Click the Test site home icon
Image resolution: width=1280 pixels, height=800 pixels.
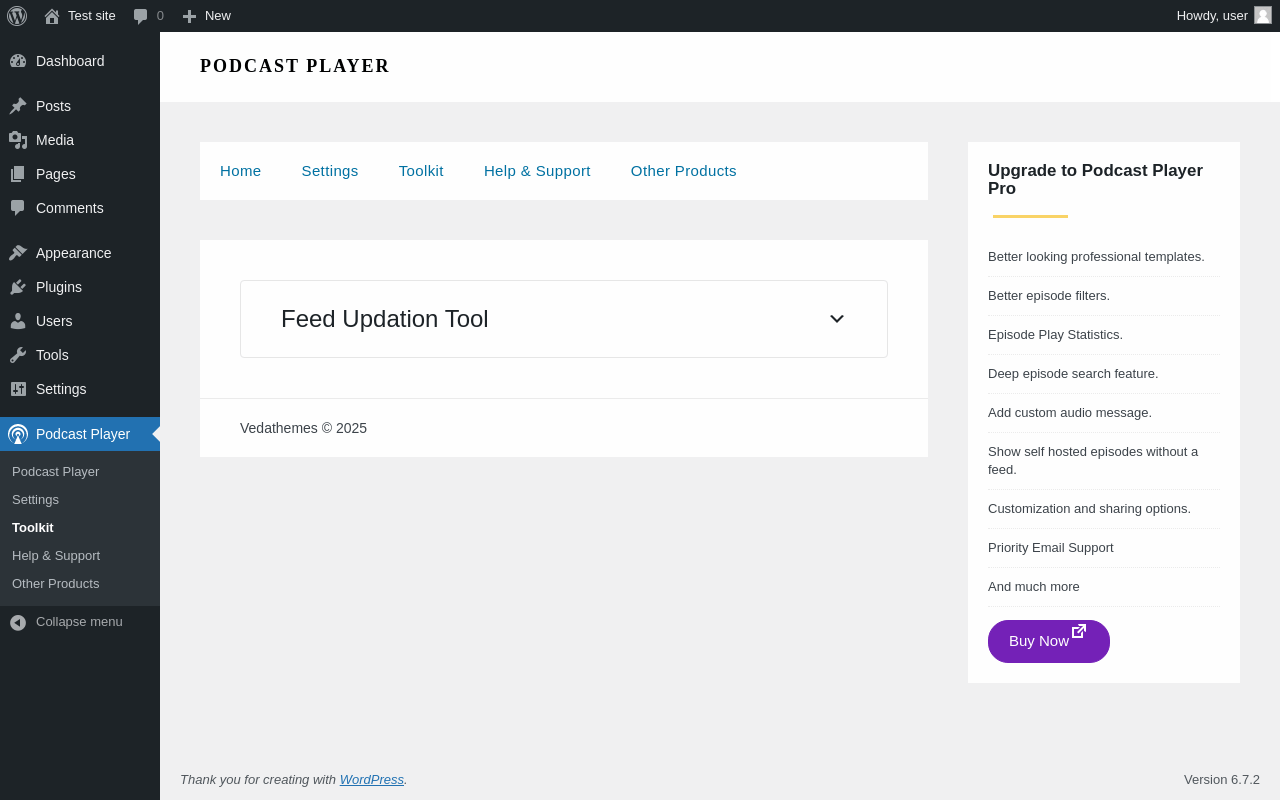52,16
